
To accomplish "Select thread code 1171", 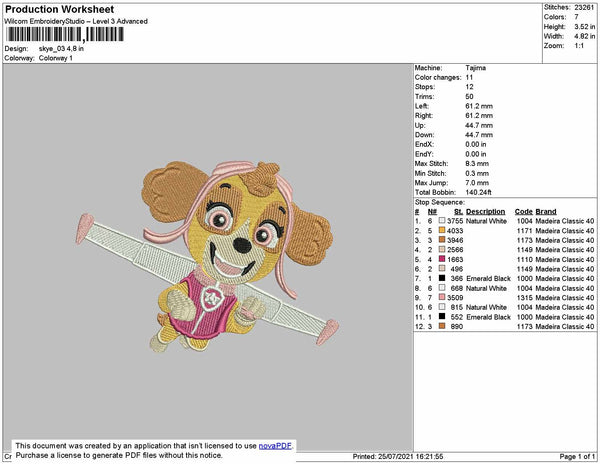I will click(x=525, y=230).
